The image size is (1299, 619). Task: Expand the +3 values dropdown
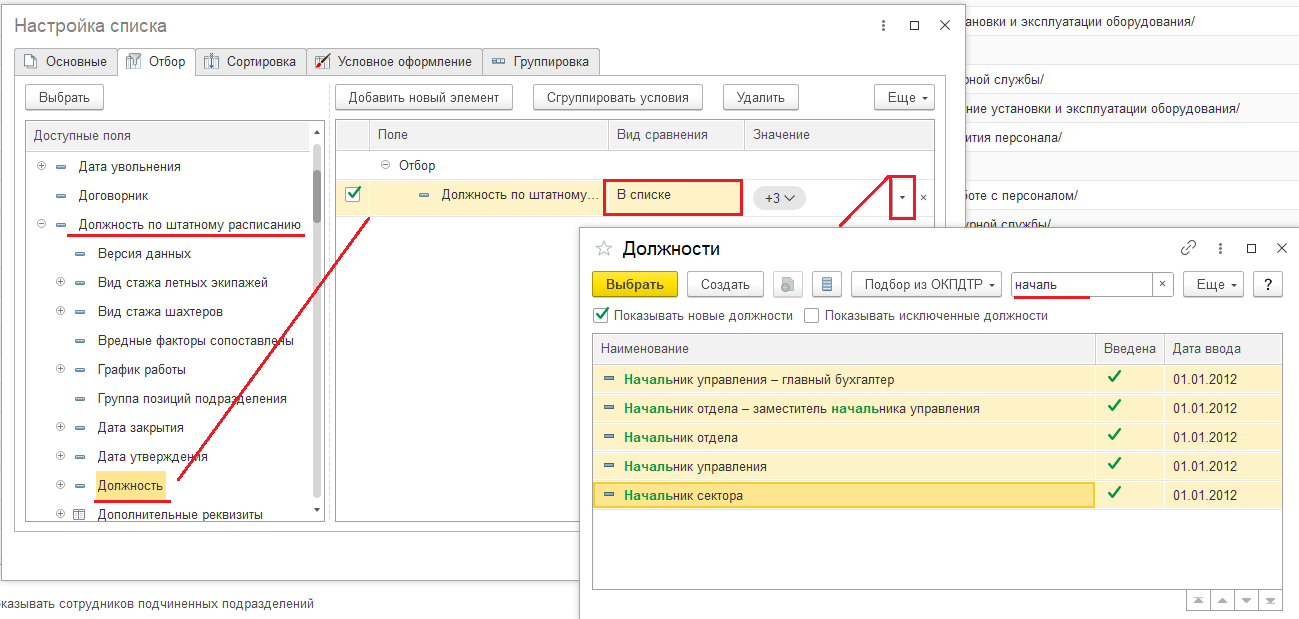[779, 198]
